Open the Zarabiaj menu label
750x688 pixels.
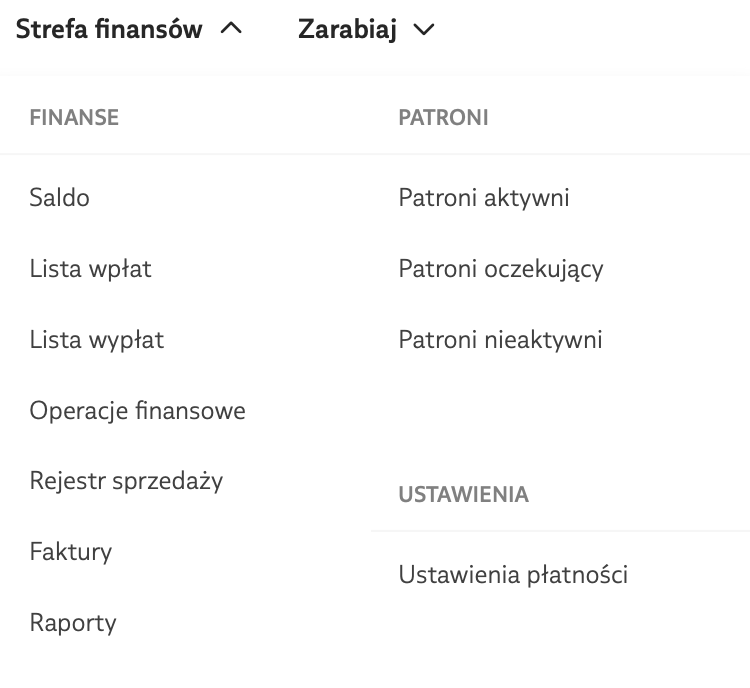[347, 30]
